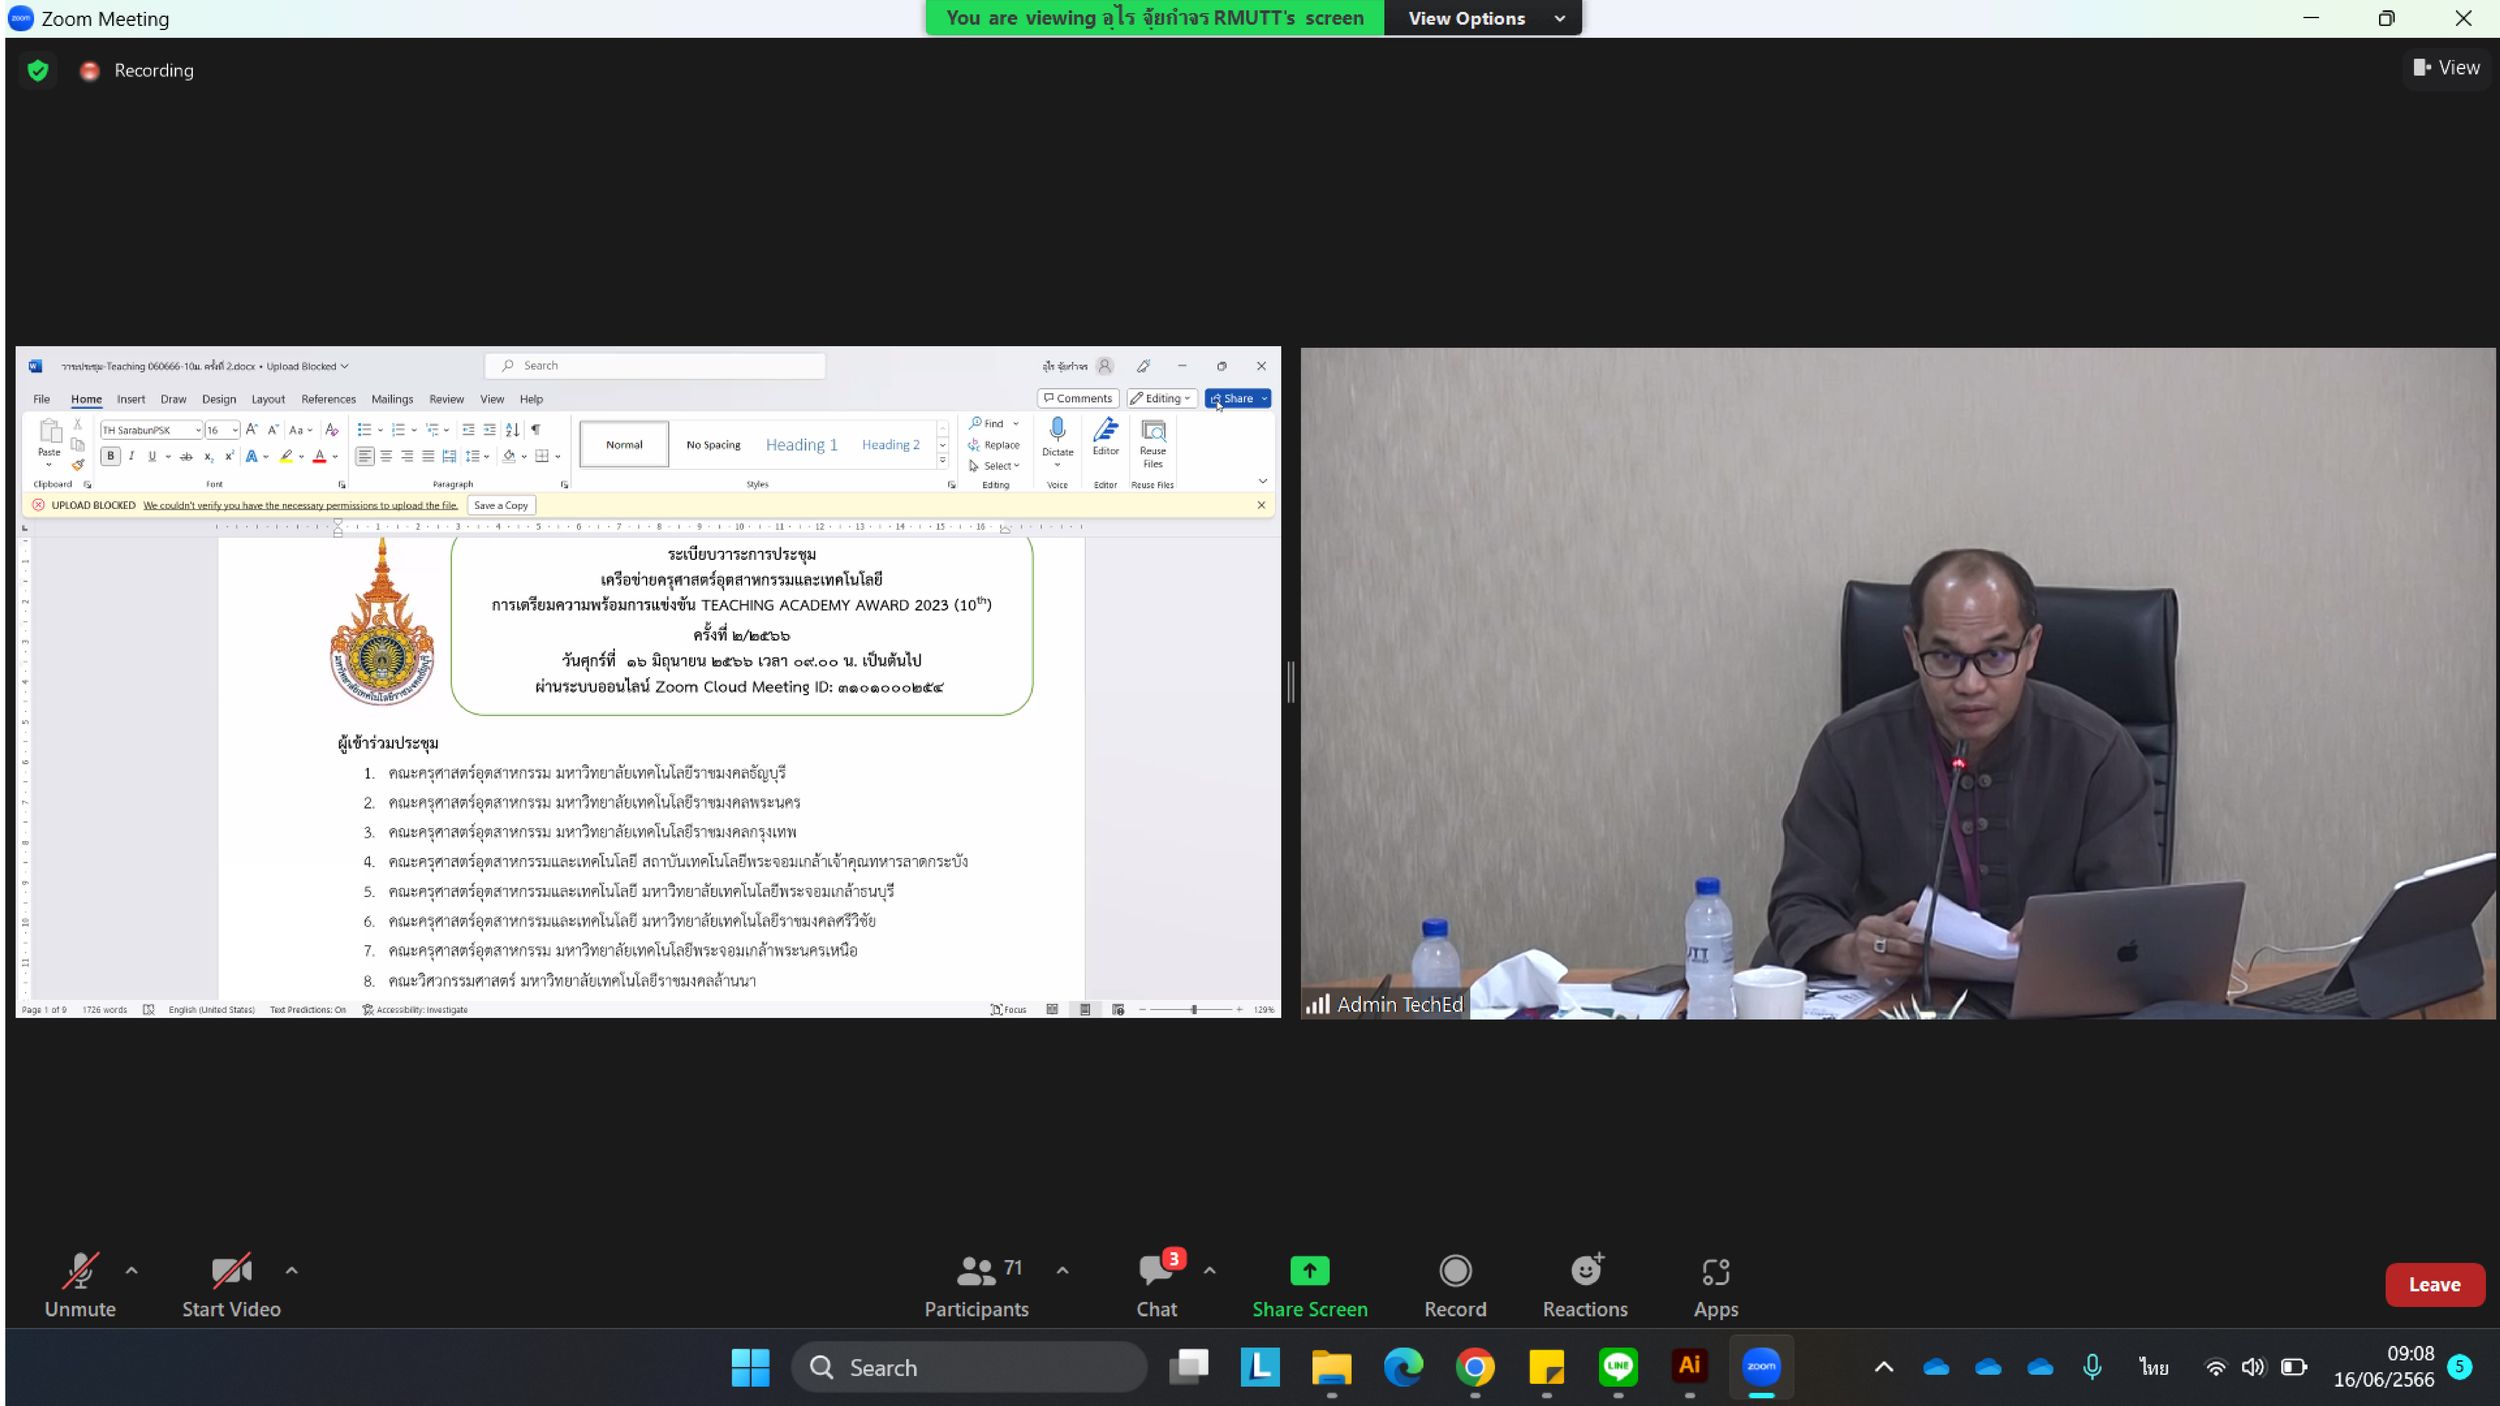Start Video in Zoom toolbar
The height and width of the screenshot is (1406, 2500).
(231, 1287)
